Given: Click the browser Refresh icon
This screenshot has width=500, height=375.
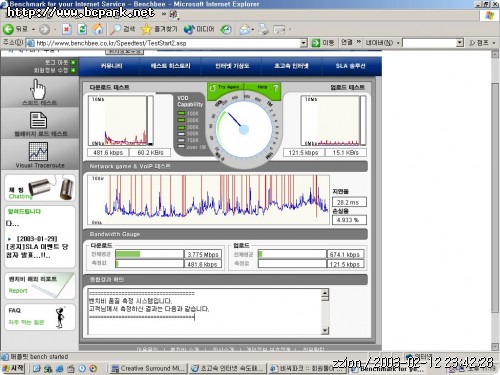Looking at the screenshot, I should 82,29.
